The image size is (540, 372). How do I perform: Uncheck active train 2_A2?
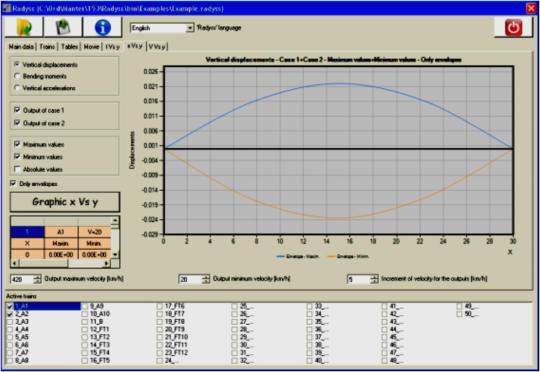(10, 314)
